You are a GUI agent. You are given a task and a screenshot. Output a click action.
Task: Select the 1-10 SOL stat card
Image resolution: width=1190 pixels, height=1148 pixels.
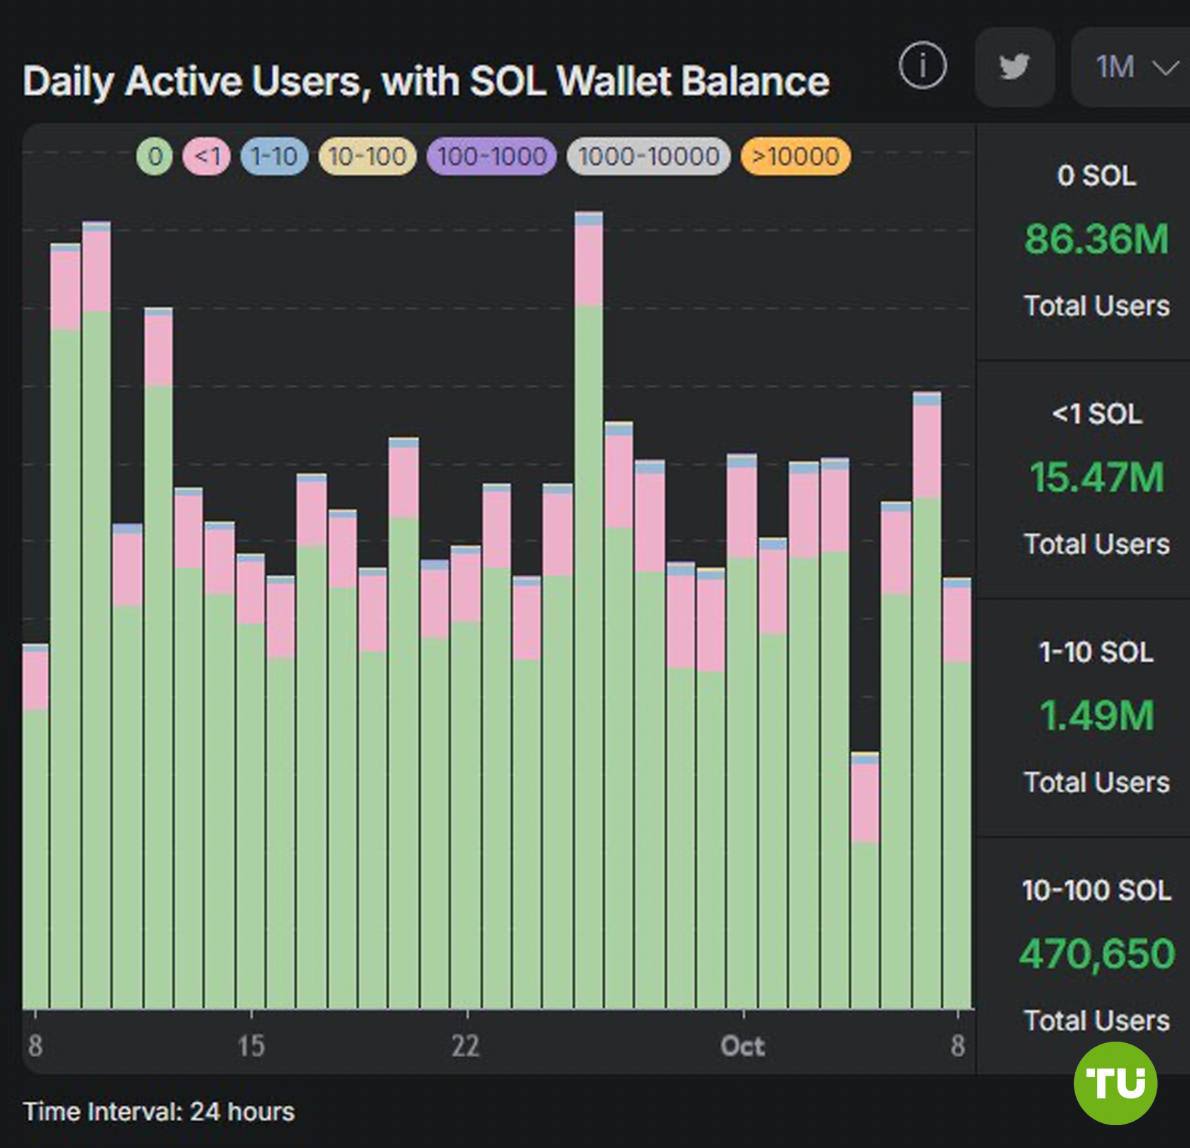coord(1084,718)
